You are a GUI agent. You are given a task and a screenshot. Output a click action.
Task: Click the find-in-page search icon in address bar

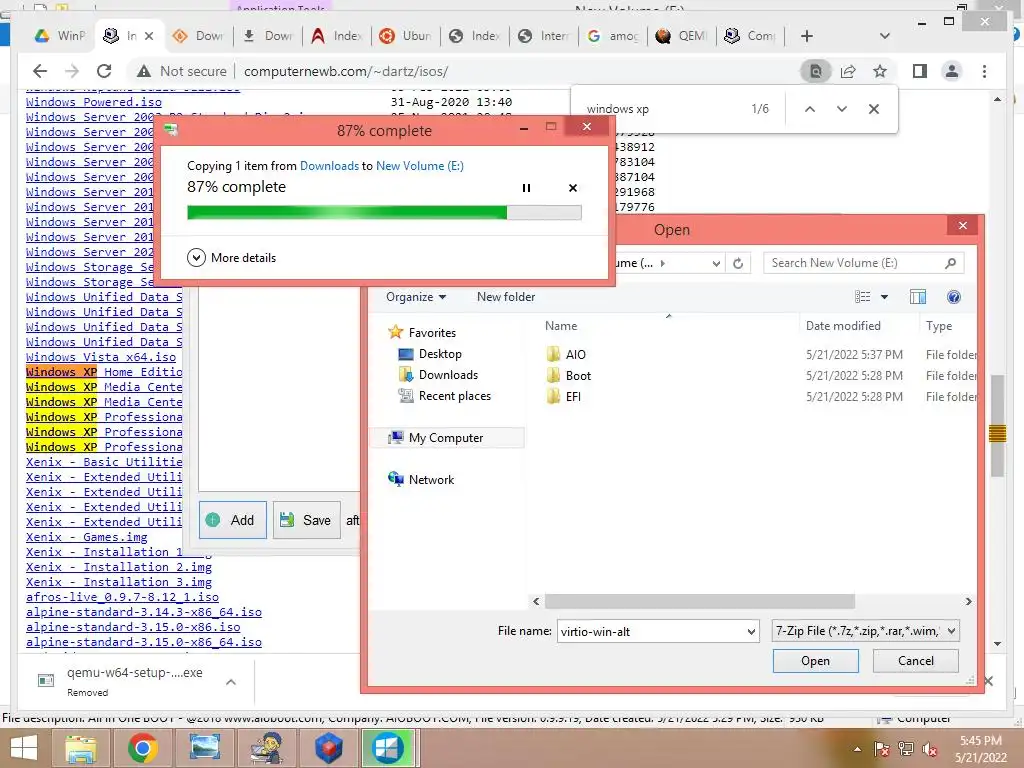tap(816, 71)
